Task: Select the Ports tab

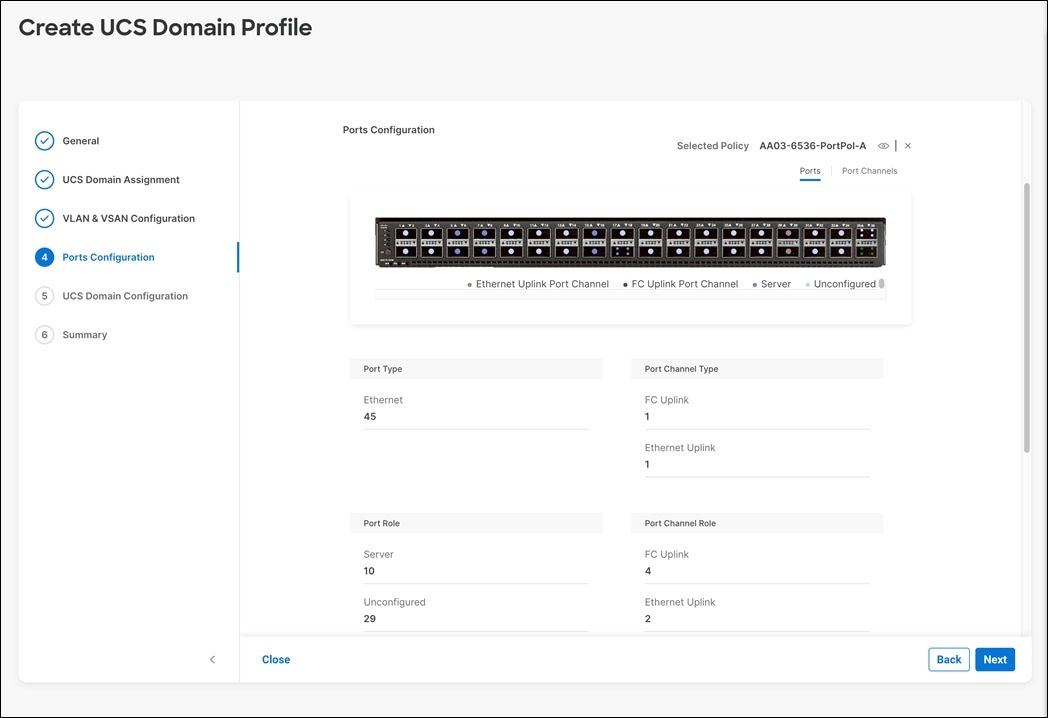Action: [810, 170]
